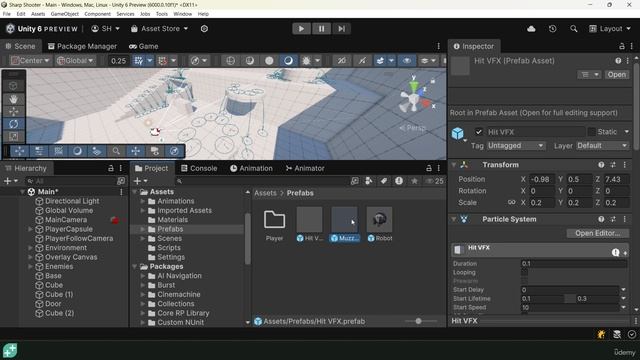Open the Undo History icon
640x360 pixels.
[552, 29]
